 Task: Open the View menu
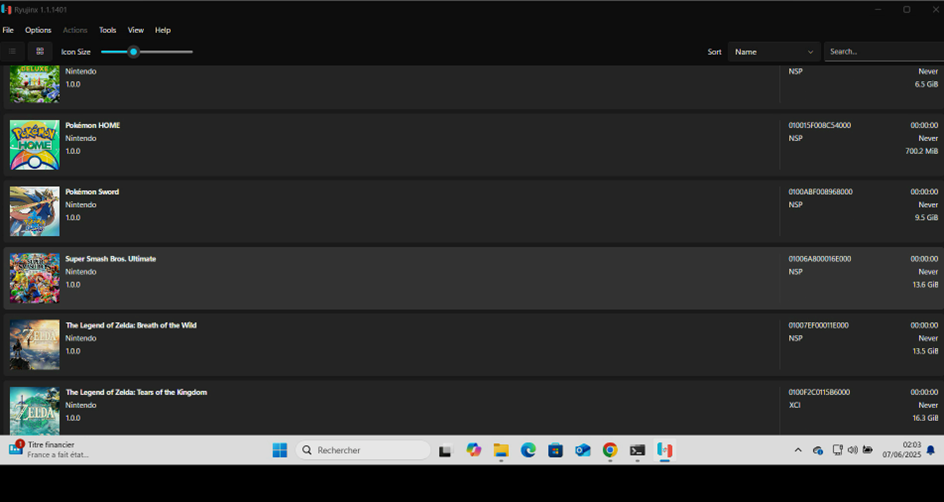(x=135, y=30)
